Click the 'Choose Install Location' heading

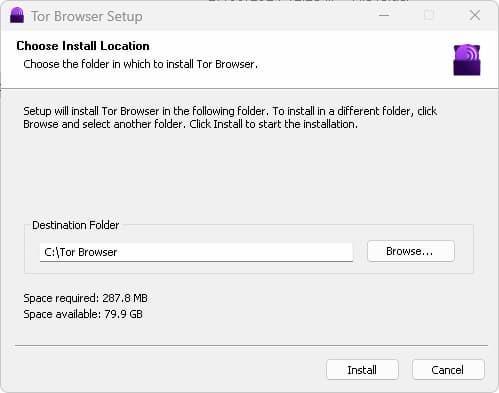83,46
